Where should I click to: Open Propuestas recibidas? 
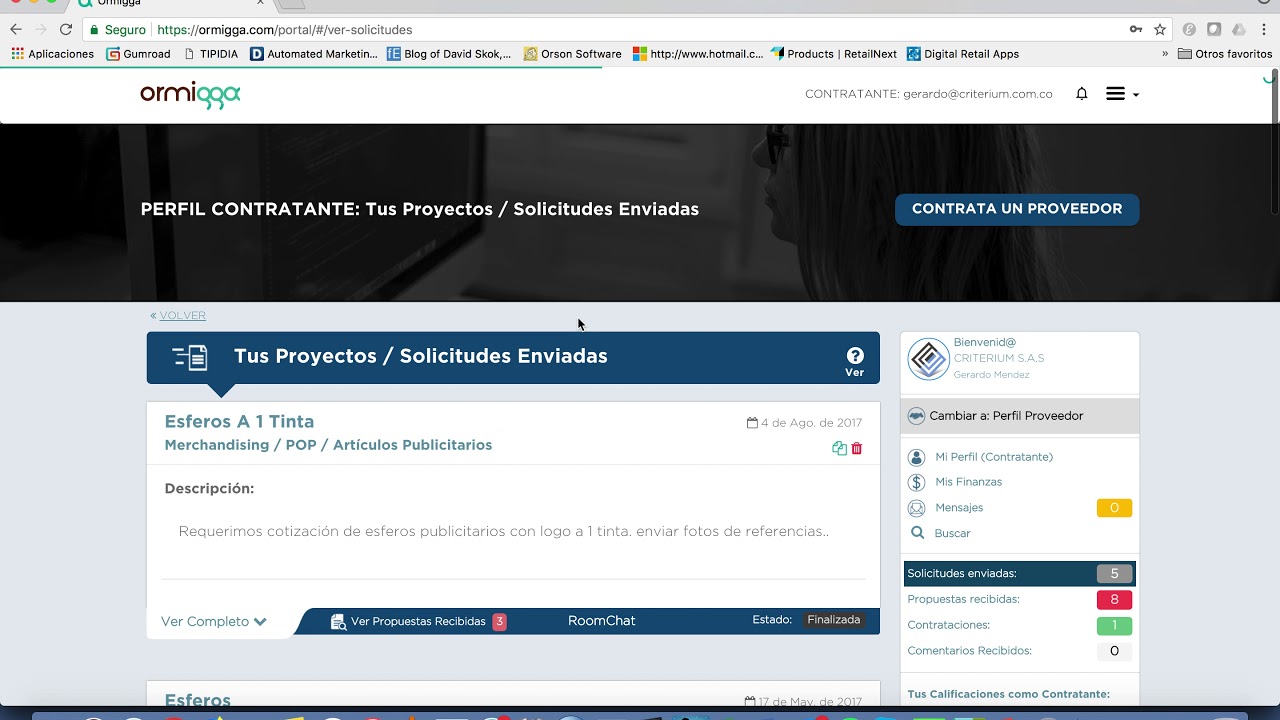point(963,599)
